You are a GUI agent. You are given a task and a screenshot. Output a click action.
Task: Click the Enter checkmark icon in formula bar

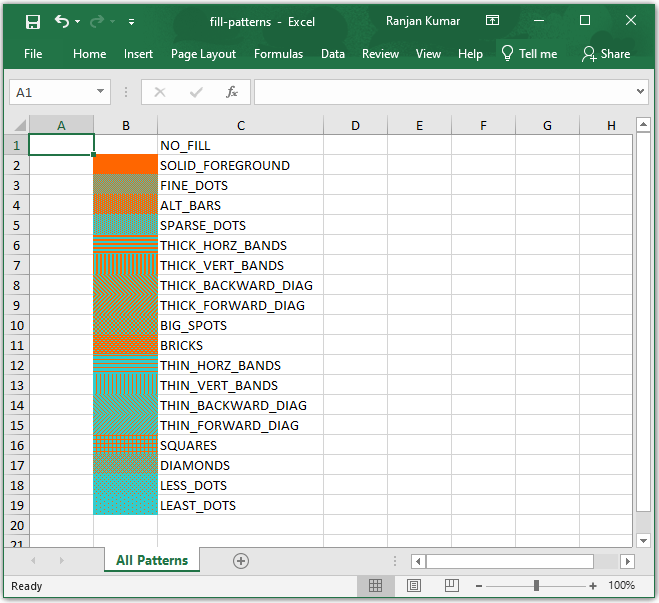click(x=196, y=92)
